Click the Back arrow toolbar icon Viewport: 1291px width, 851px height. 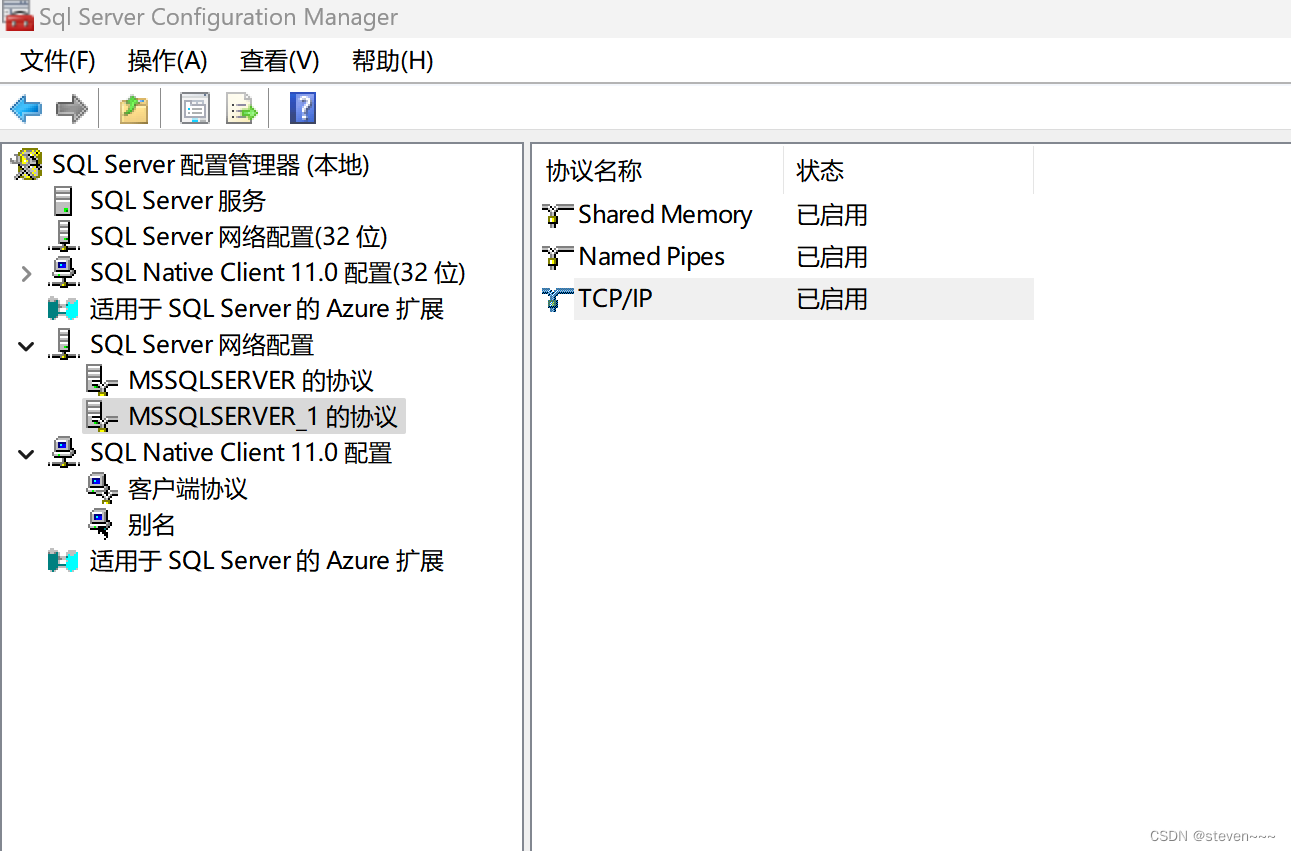coord(26,108)
